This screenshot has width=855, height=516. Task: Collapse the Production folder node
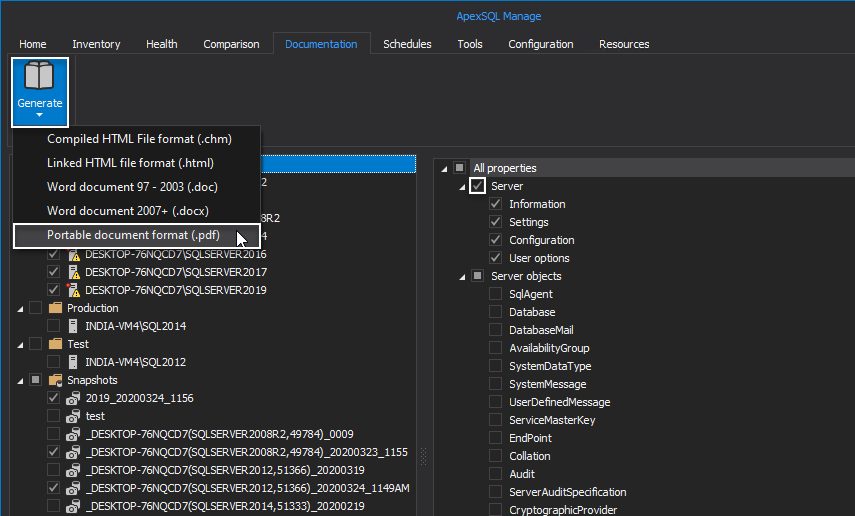point(20,309)
